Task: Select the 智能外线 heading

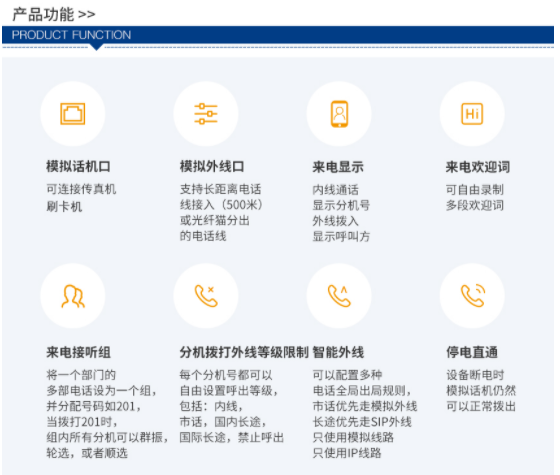Action: click(x=338, y=352)
